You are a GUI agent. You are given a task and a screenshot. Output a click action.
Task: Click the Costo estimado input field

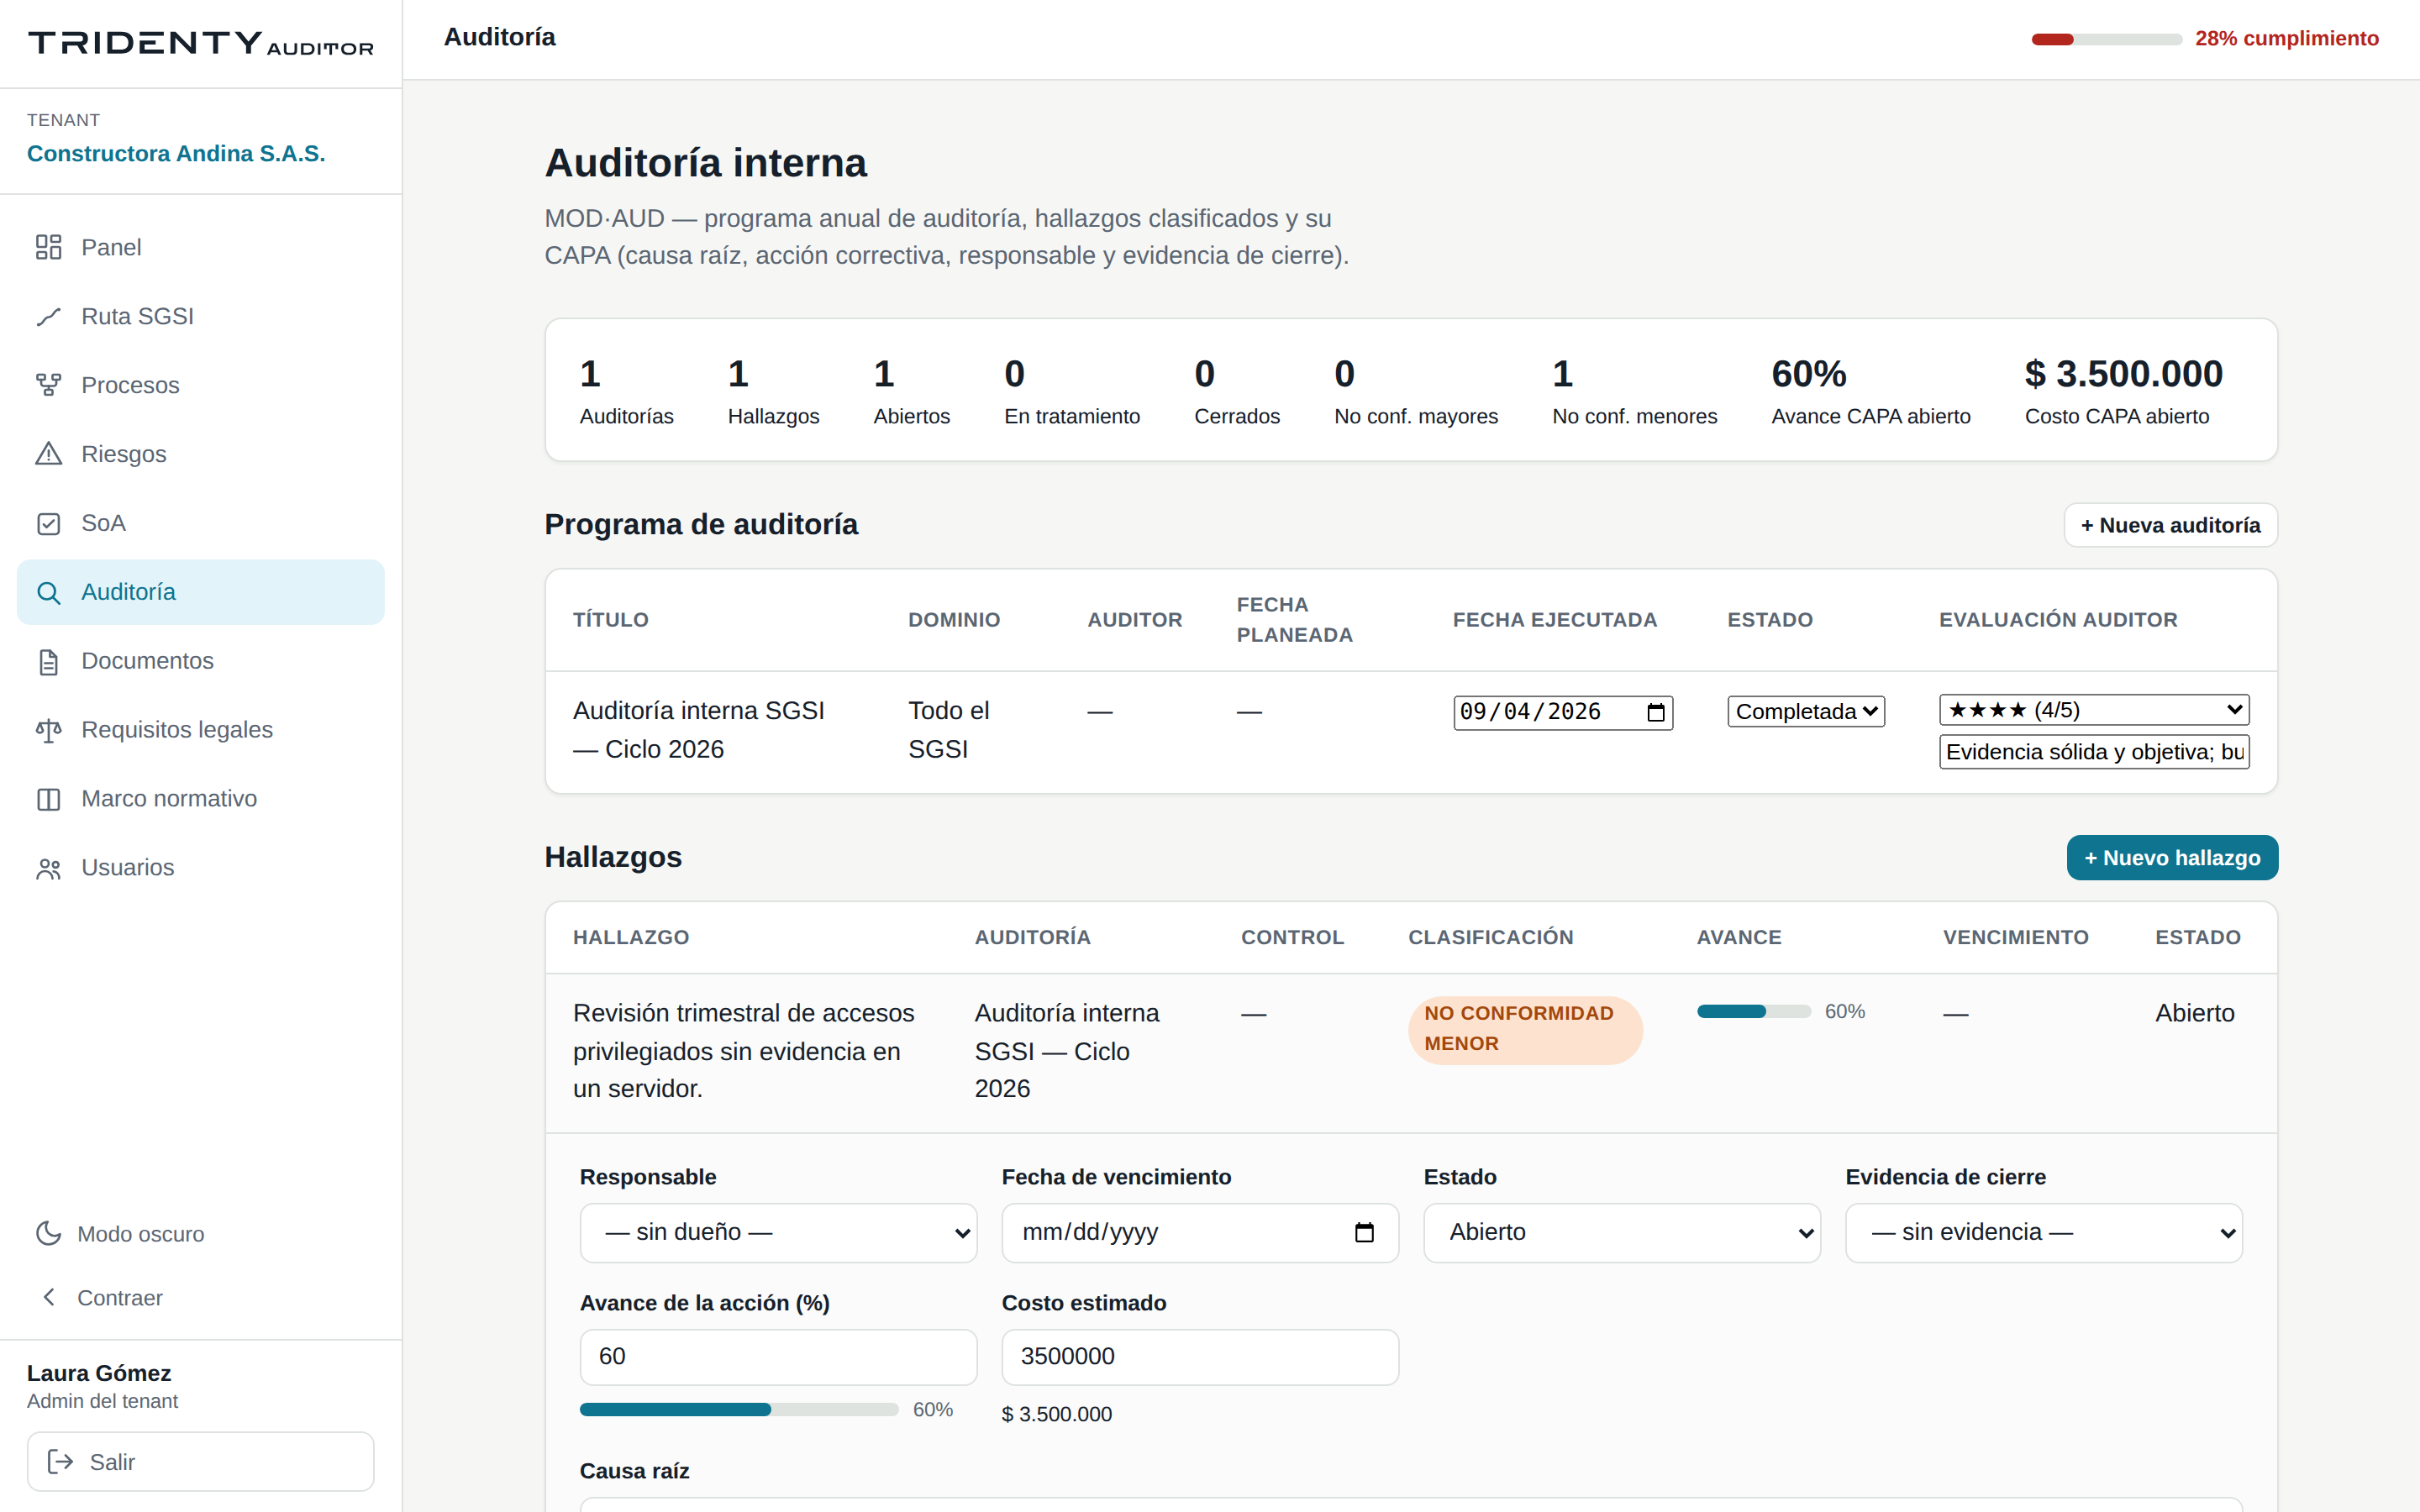point(1200,1357)
